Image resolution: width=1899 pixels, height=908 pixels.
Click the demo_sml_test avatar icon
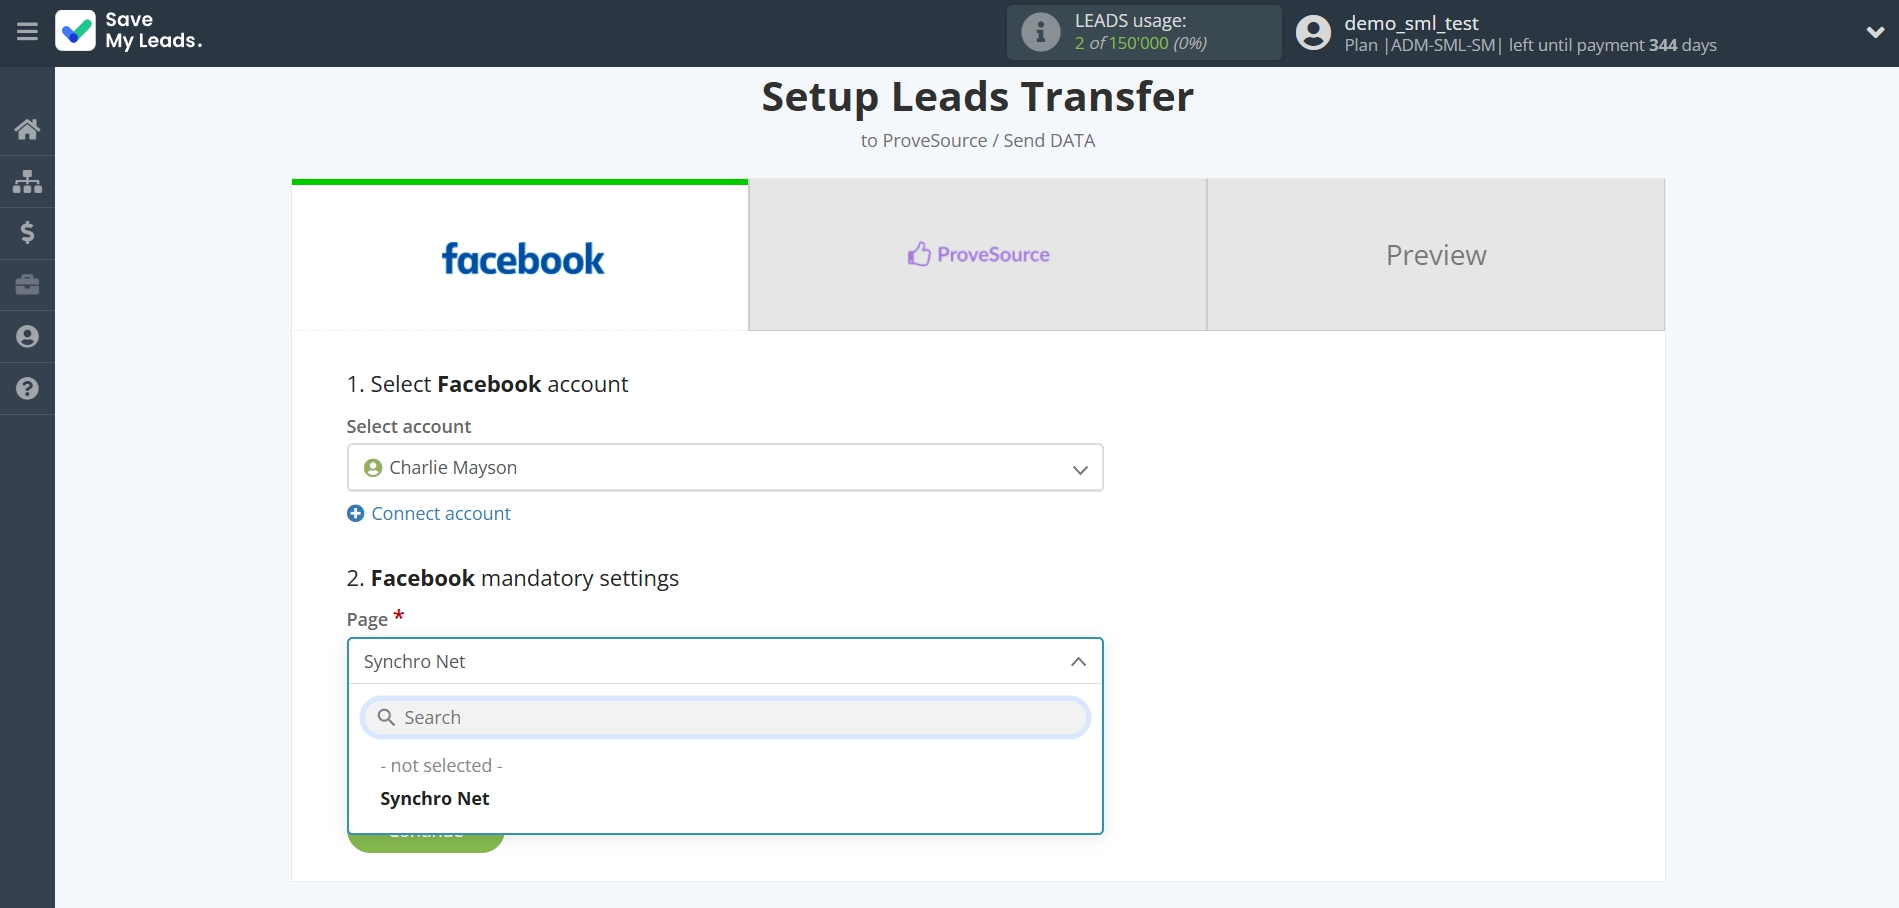(1312, 31)
